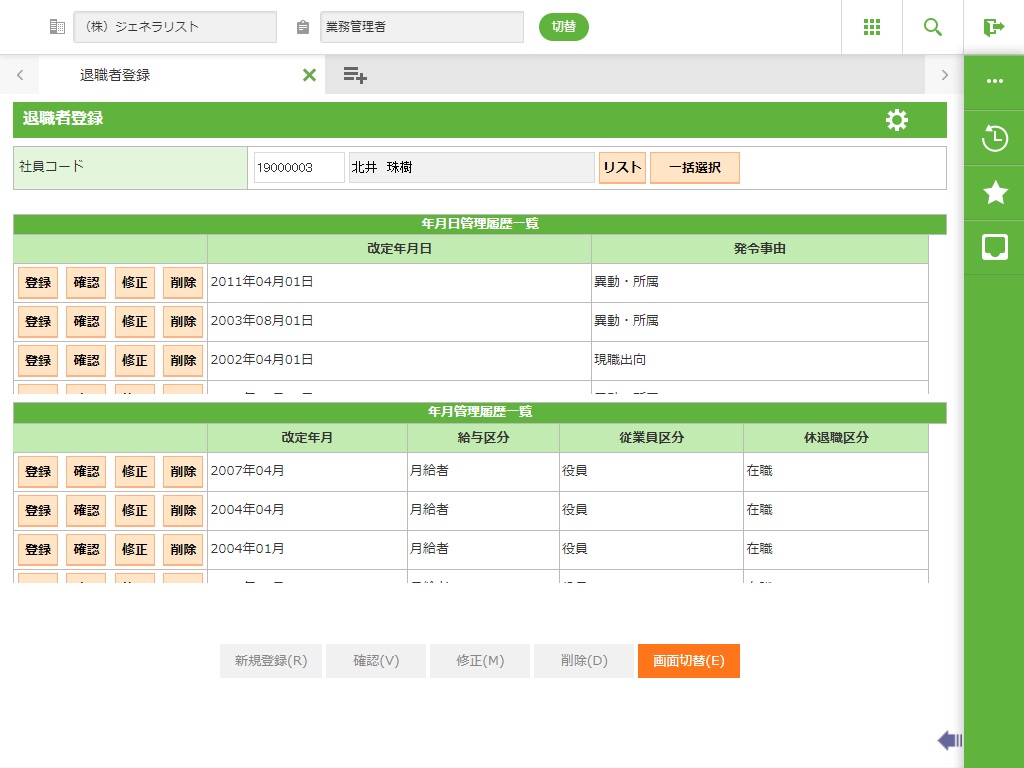Click the 社員コード input field
The height and width of the screenshot is (768, 1024).
299,168
